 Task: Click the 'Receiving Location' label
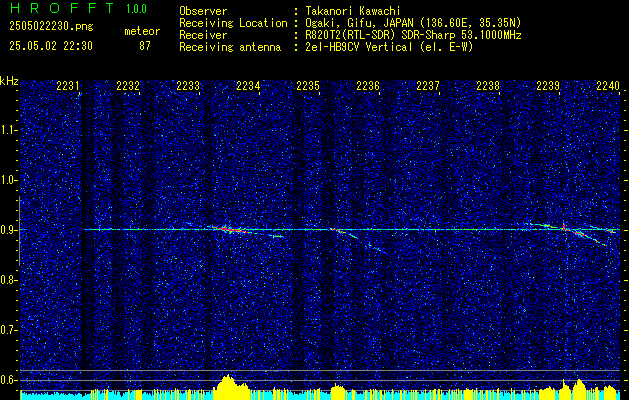[x=233, y=23]
